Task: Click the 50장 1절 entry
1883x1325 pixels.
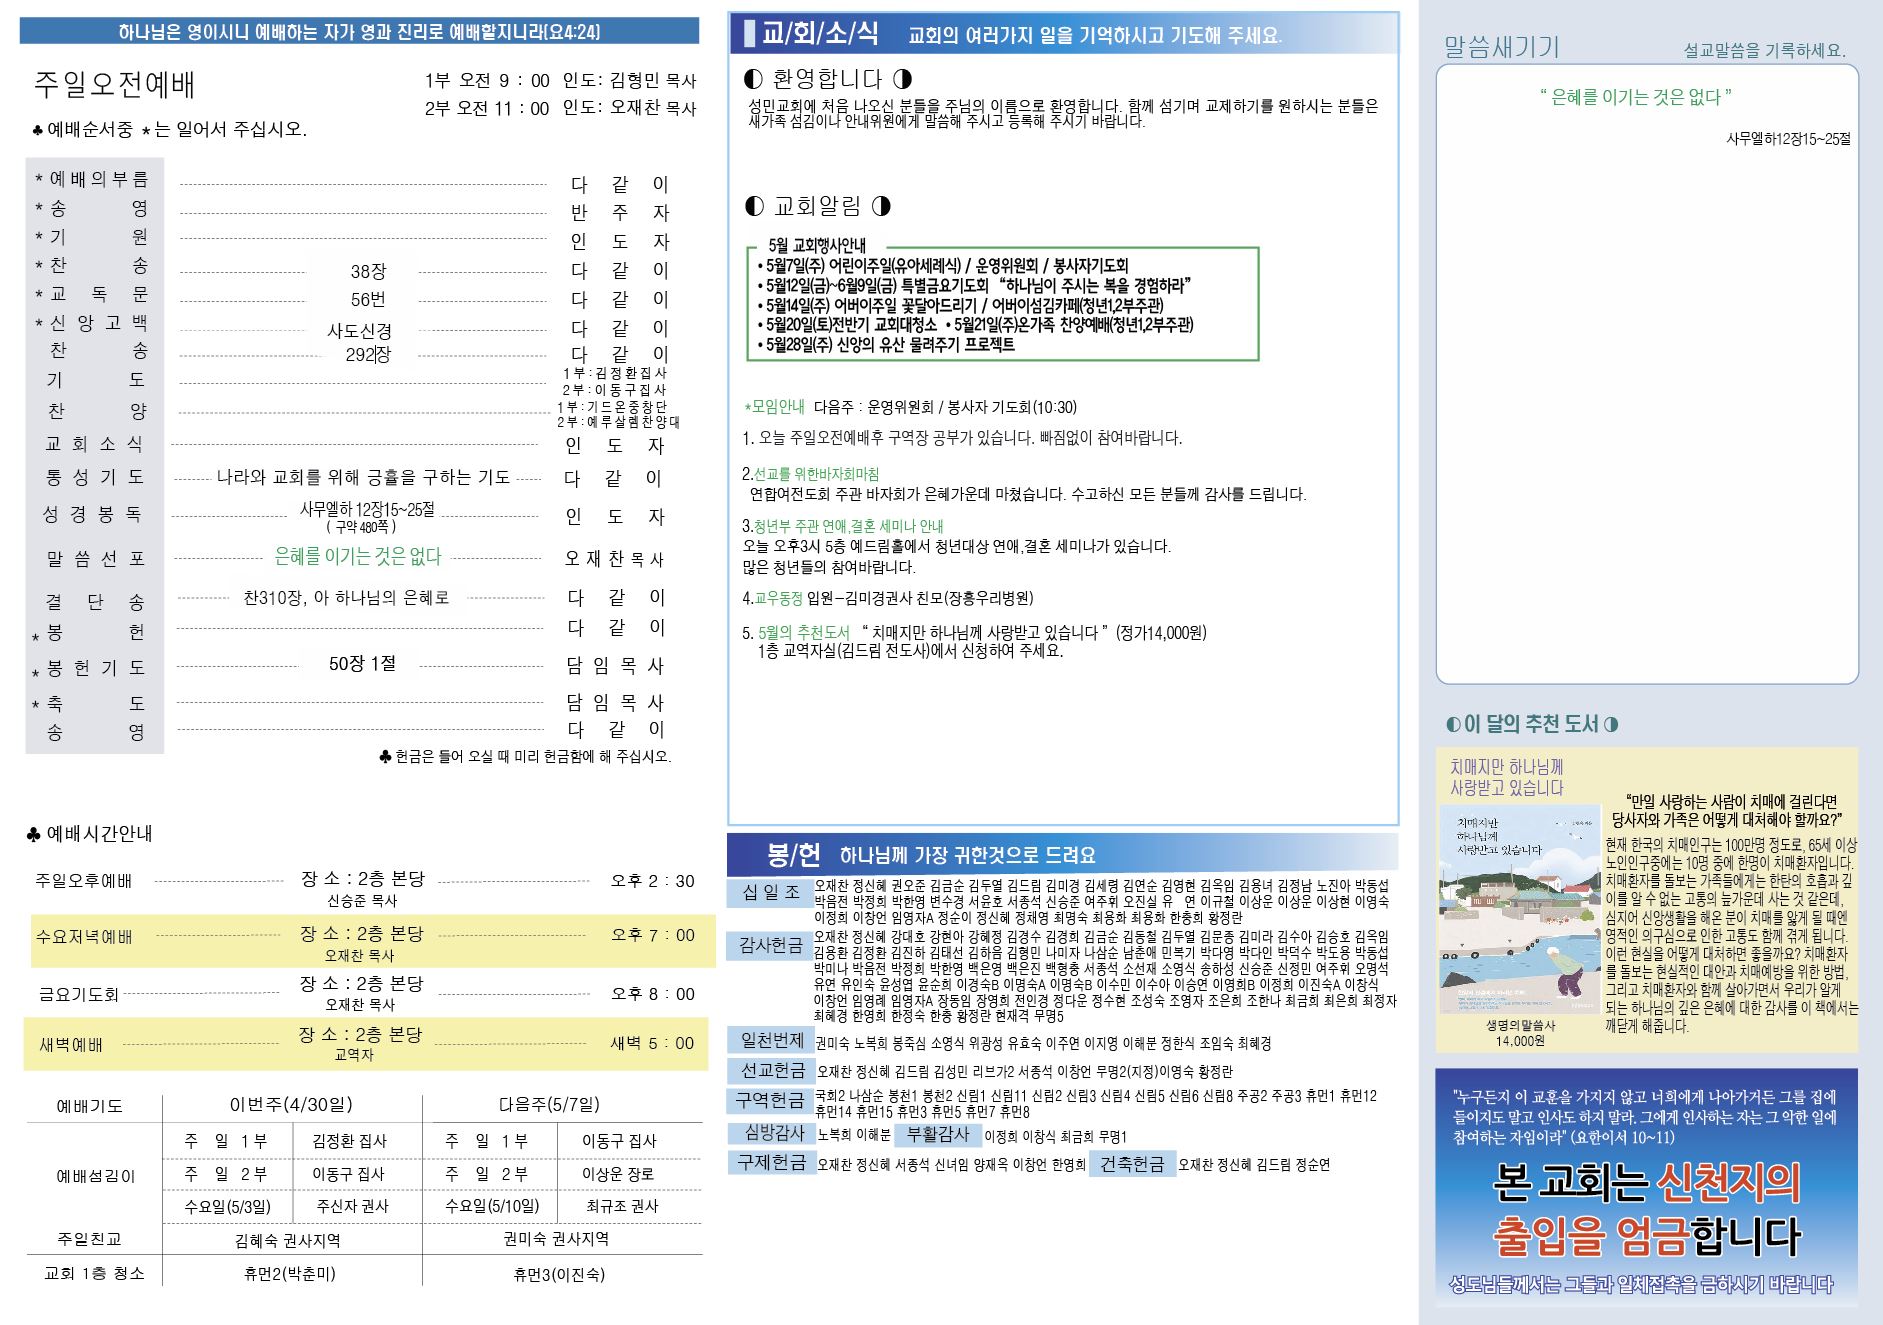Action: (363, 663)
